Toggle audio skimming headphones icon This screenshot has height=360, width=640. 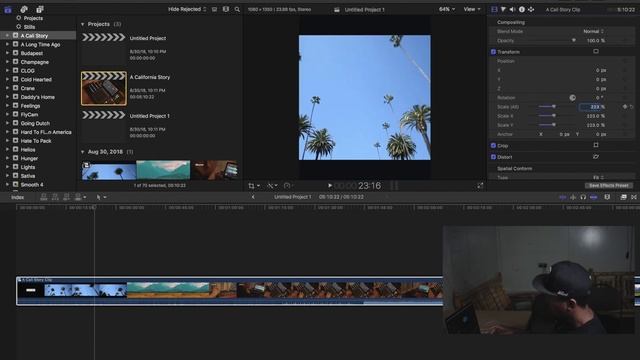coord(583,197)
